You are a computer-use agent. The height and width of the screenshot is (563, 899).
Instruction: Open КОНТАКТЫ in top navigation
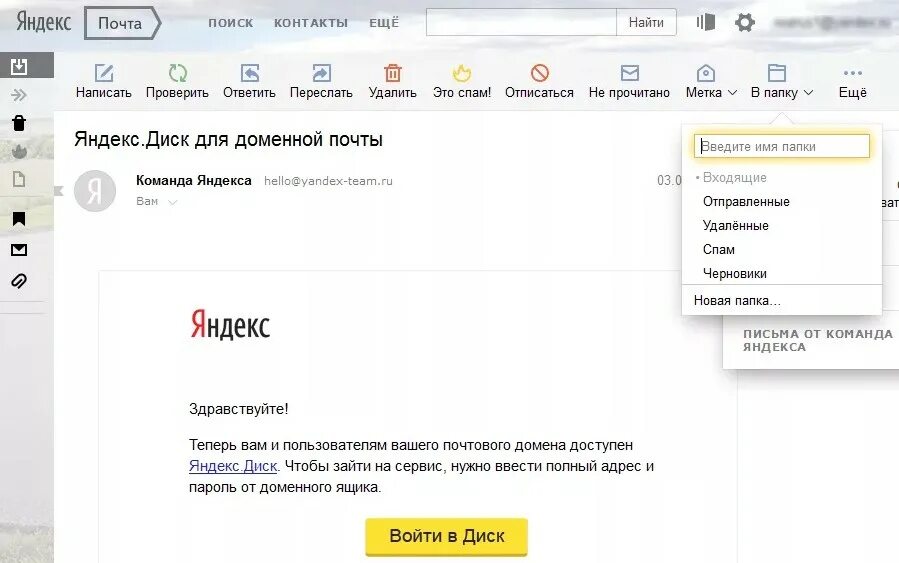(311, 23)
